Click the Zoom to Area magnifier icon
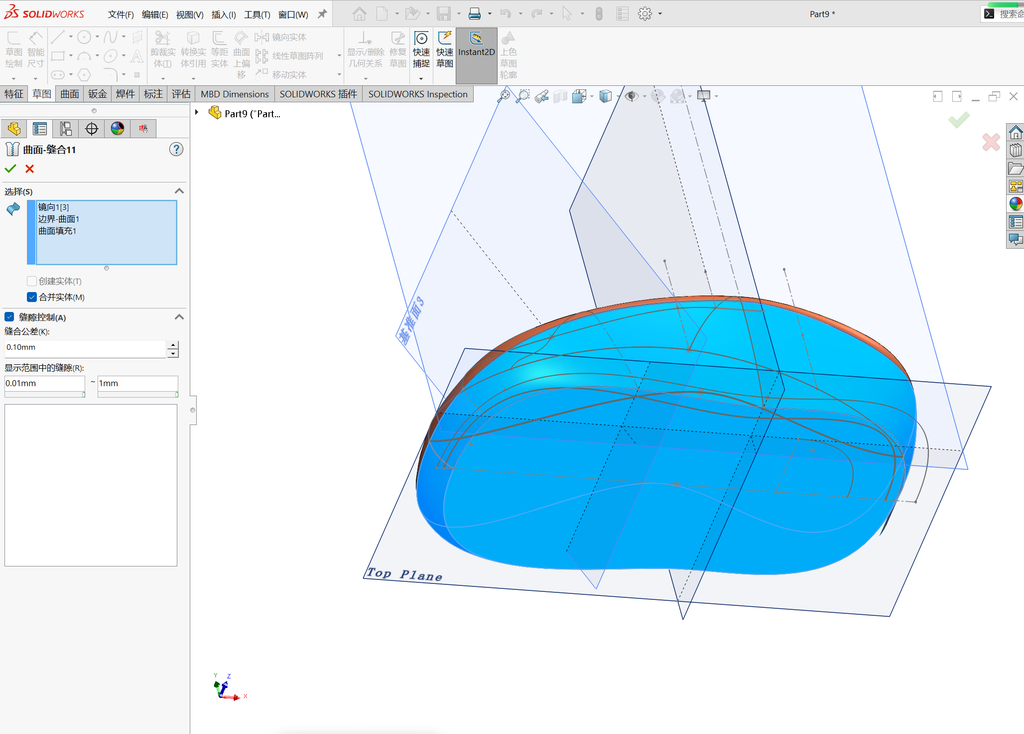 click(522, 97)
